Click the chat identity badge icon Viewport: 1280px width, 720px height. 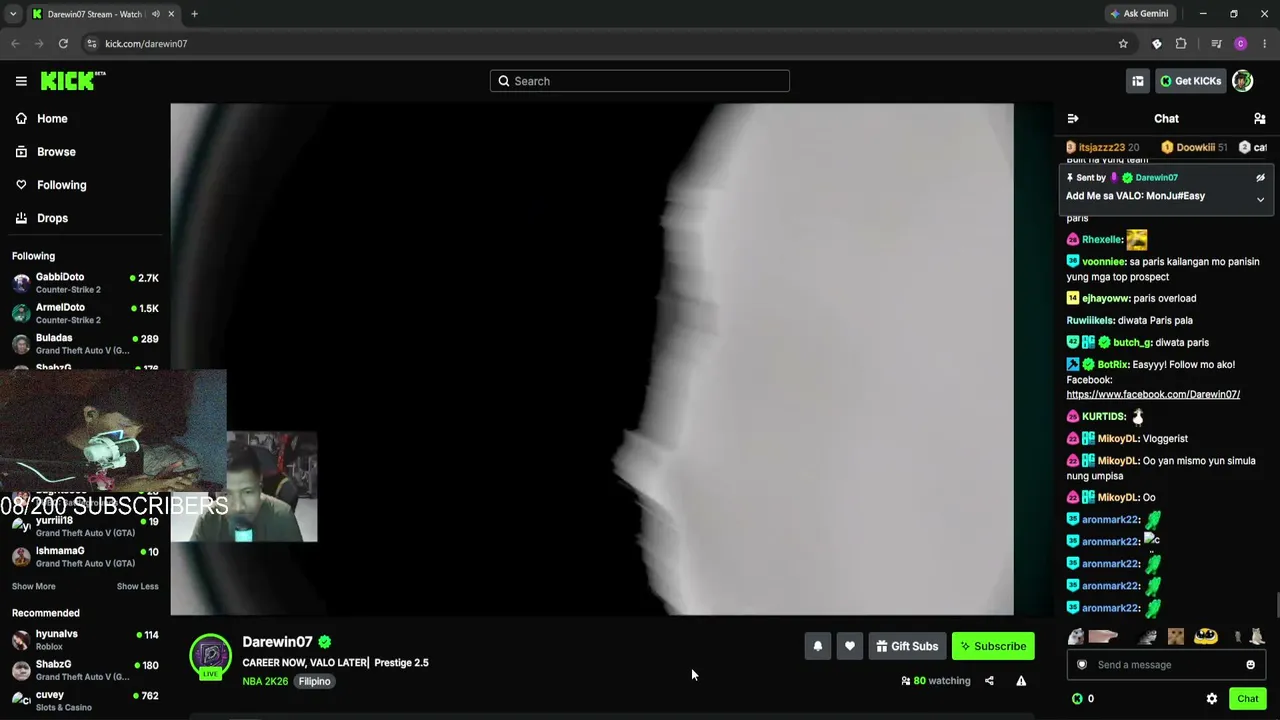1082,665
